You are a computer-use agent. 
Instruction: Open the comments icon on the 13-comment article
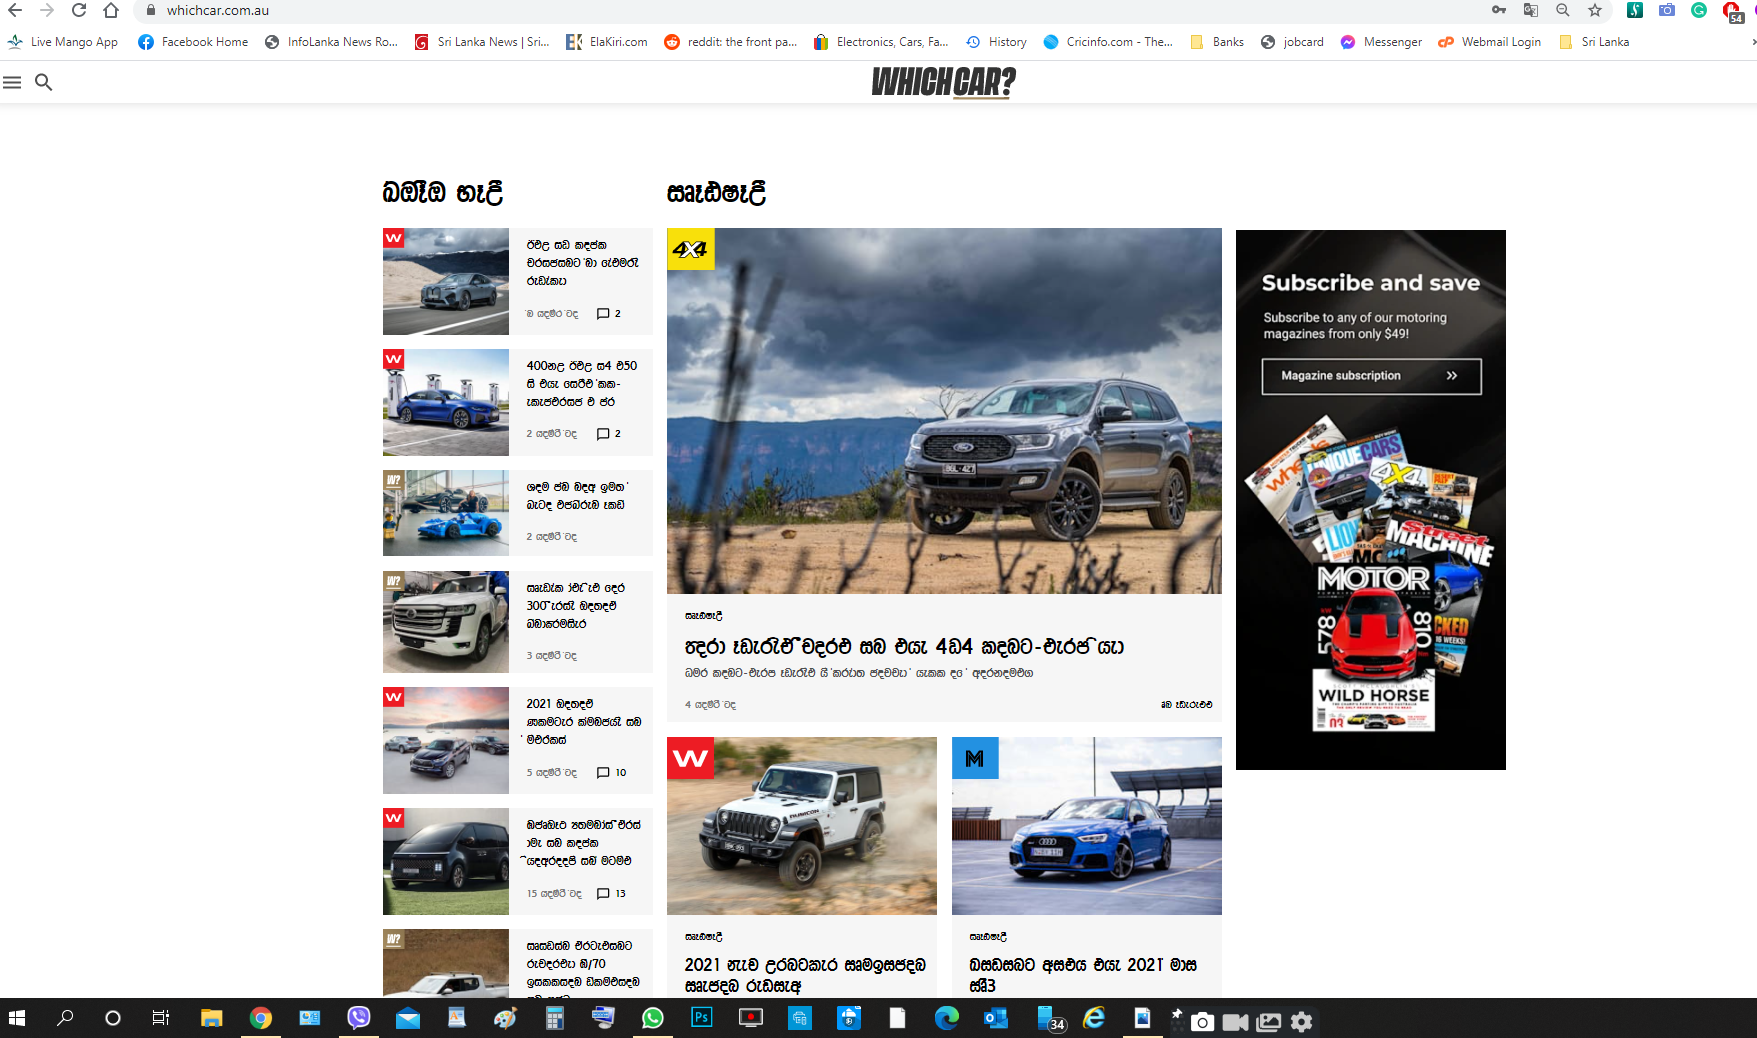pos(603,894)
